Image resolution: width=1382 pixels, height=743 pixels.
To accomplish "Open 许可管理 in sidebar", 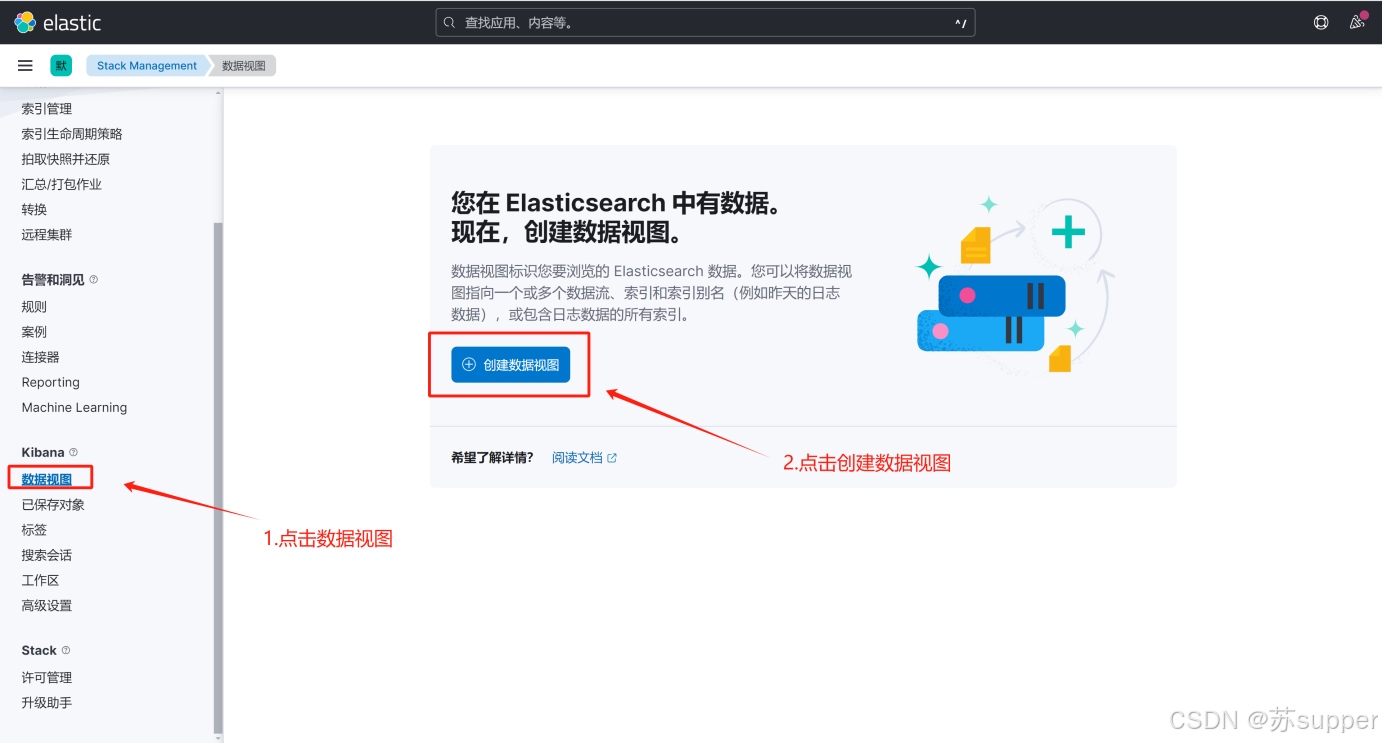I will (x=47, y=677).
